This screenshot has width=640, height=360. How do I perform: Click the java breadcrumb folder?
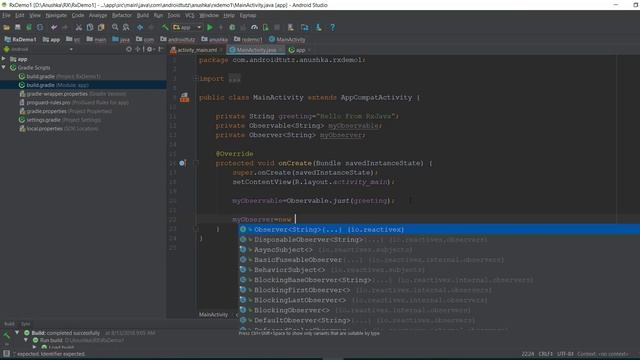[121, 40]
